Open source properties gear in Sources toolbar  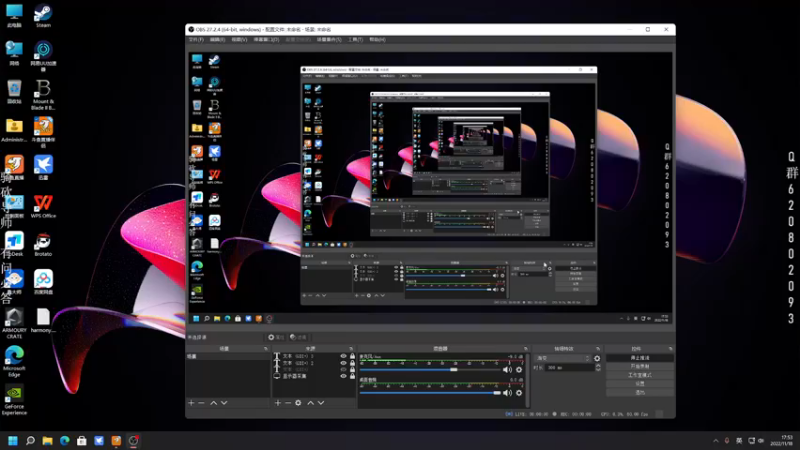(x=298, y=403)
